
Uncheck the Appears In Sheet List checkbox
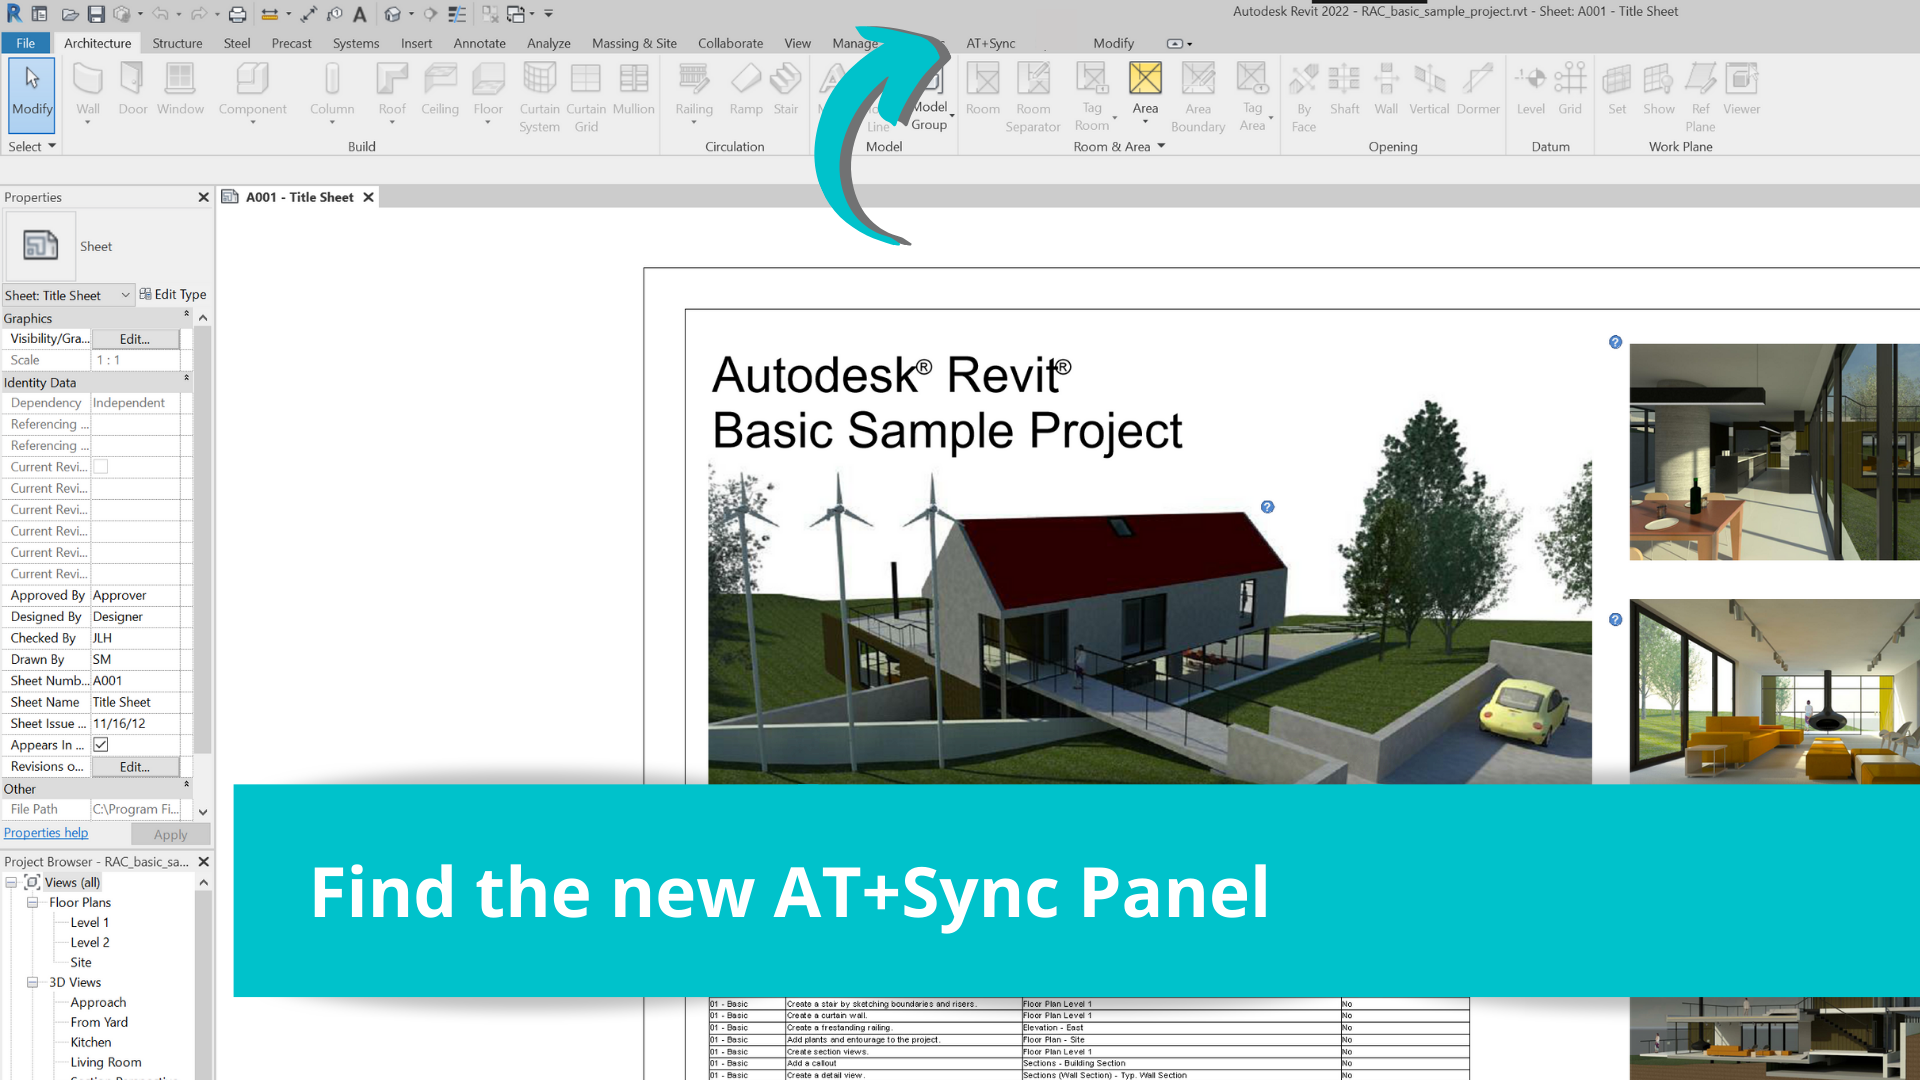pyautogui.click(x=101, y=745)
